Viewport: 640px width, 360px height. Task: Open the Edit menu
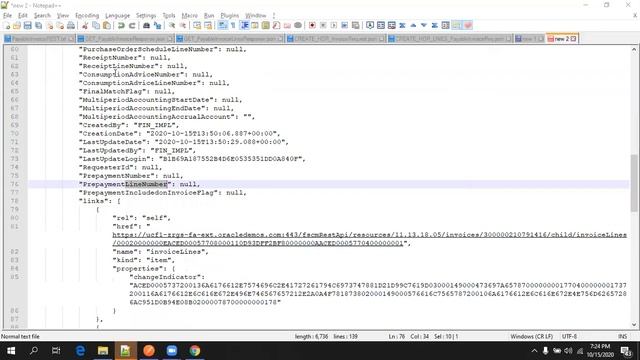click(22, 16)
